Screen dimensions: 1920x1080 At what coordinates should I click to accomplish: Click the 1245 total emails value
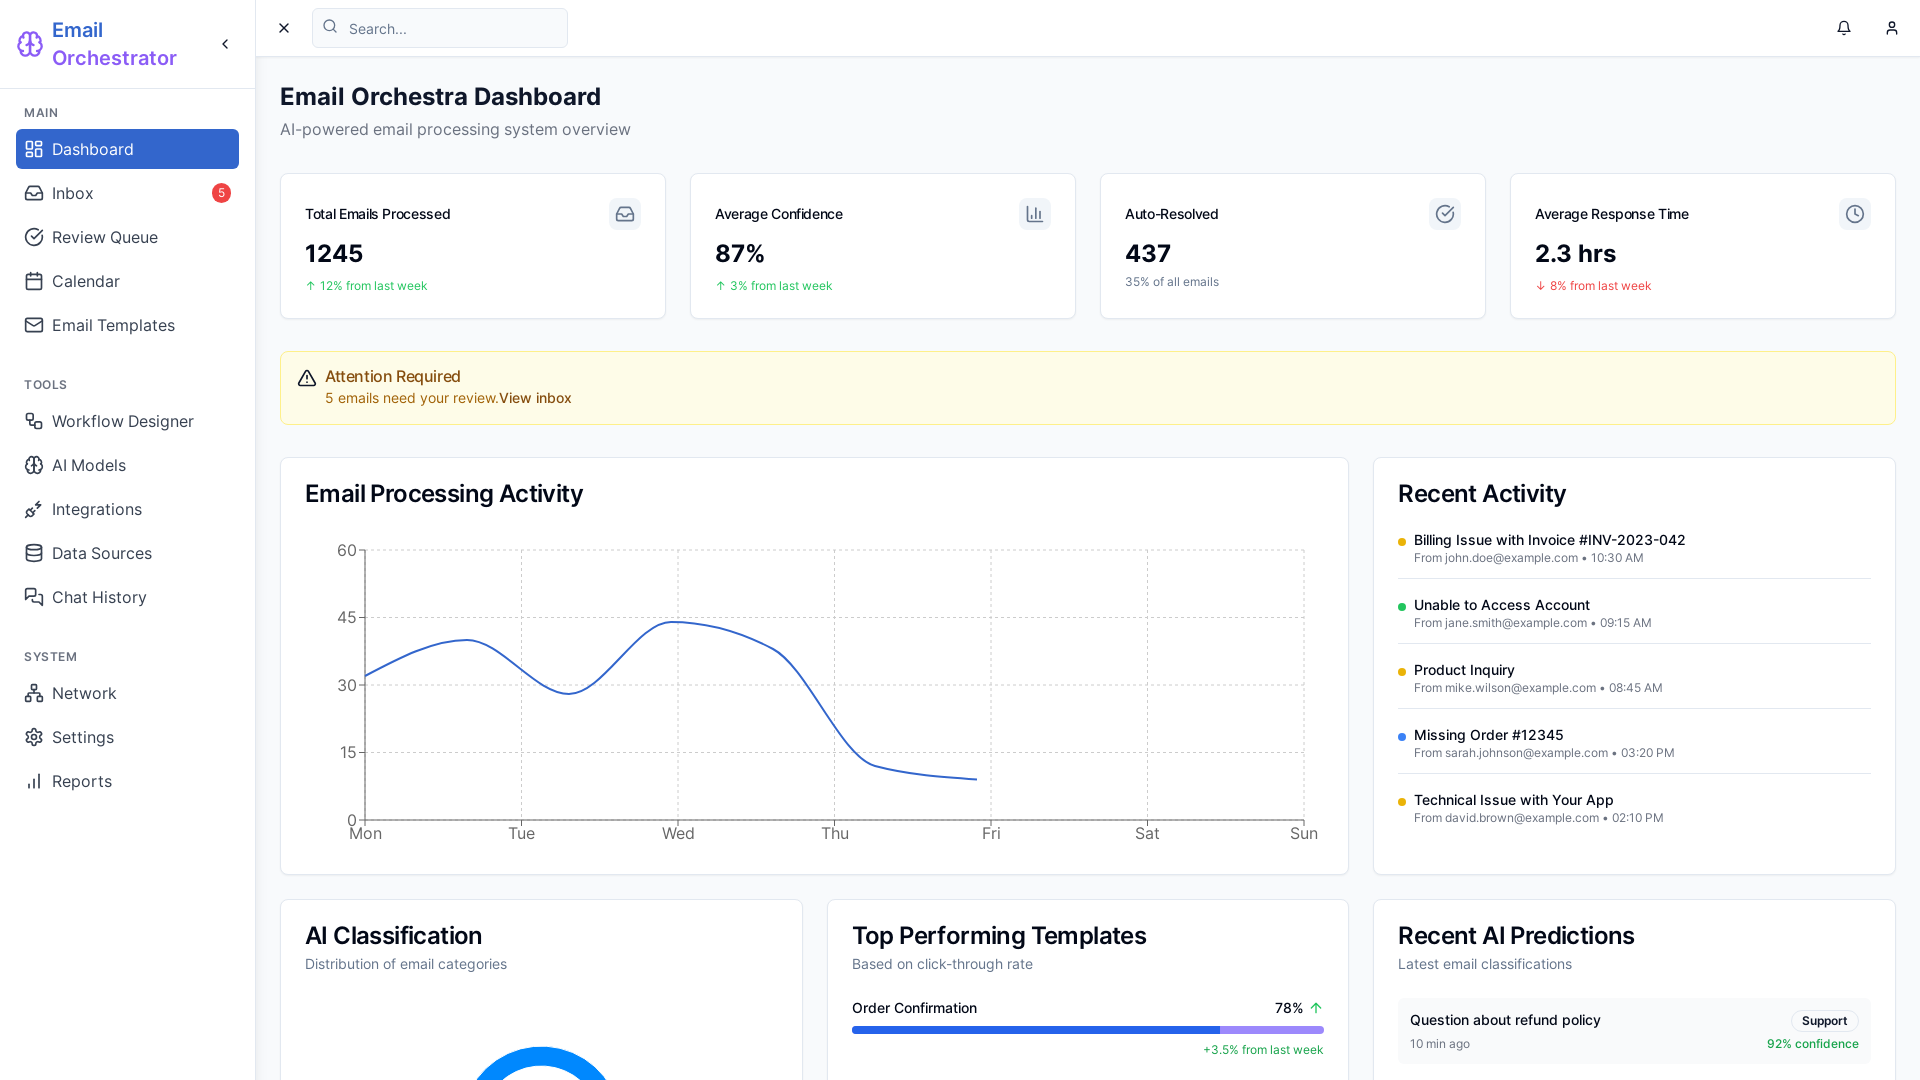click(334, 254)
